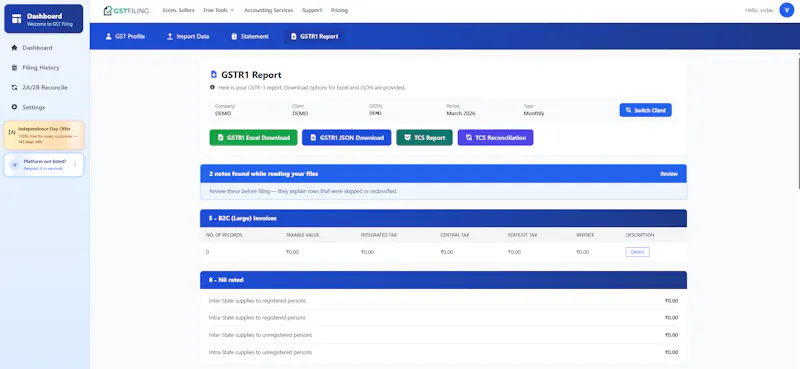
Task: Click Intra-State supplies to unregistered persons row
Action: point(443,352)
